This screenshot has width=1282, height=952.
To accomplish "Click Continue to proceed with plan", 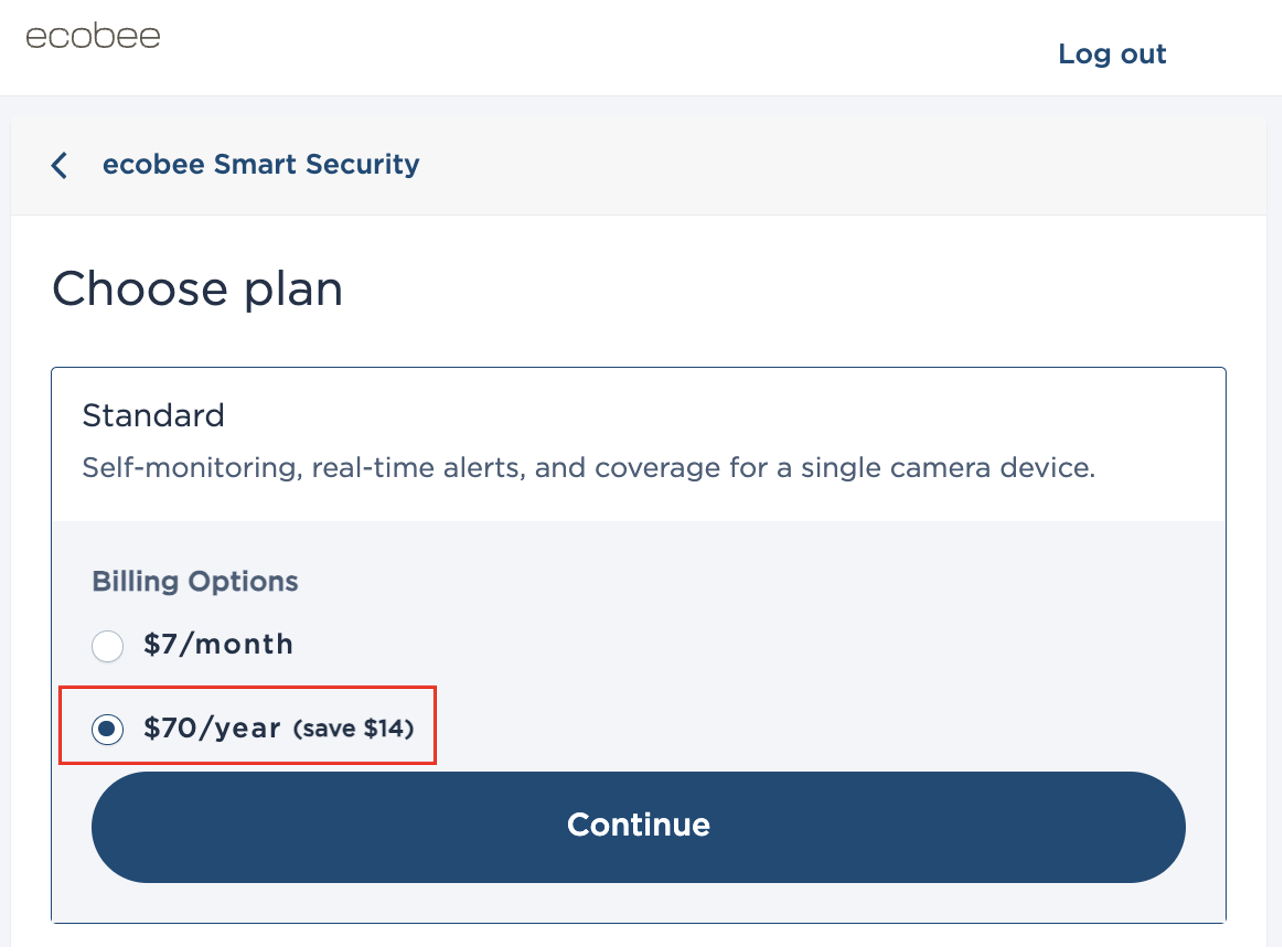I will [x=639, y=826].
